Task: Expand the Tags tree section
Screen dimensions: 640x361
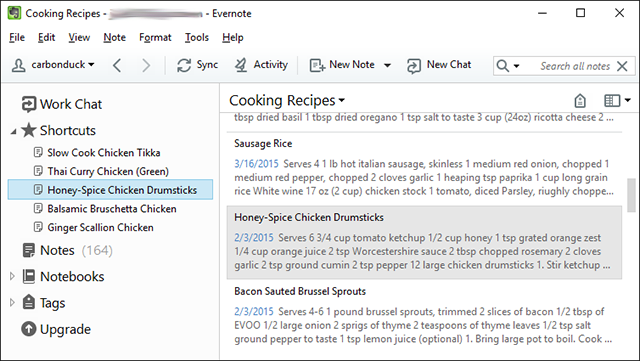Action: [12, 303]
